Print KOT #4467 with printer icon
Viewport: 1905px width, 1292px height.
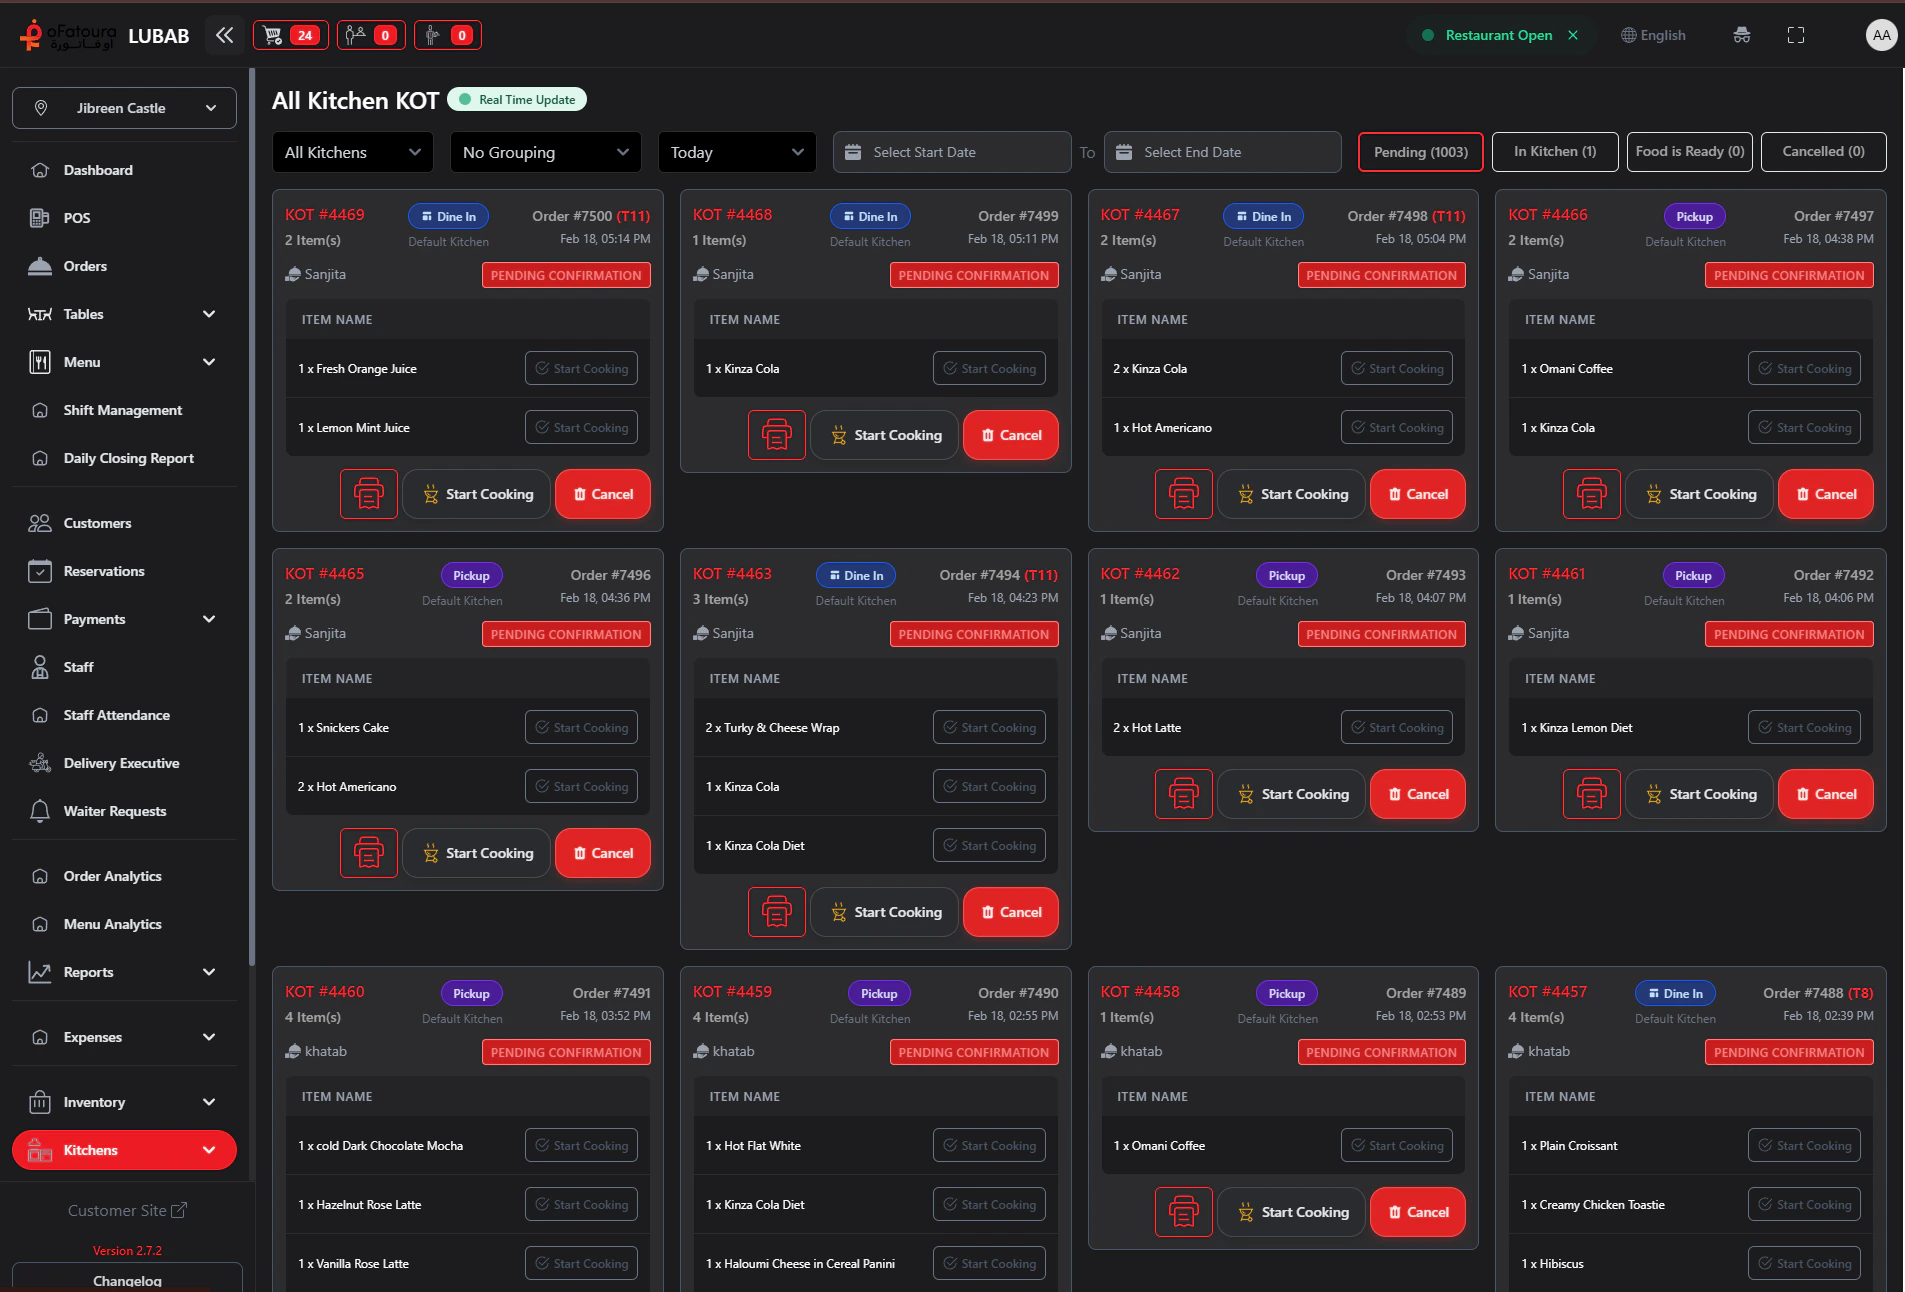pos(1184,494)
